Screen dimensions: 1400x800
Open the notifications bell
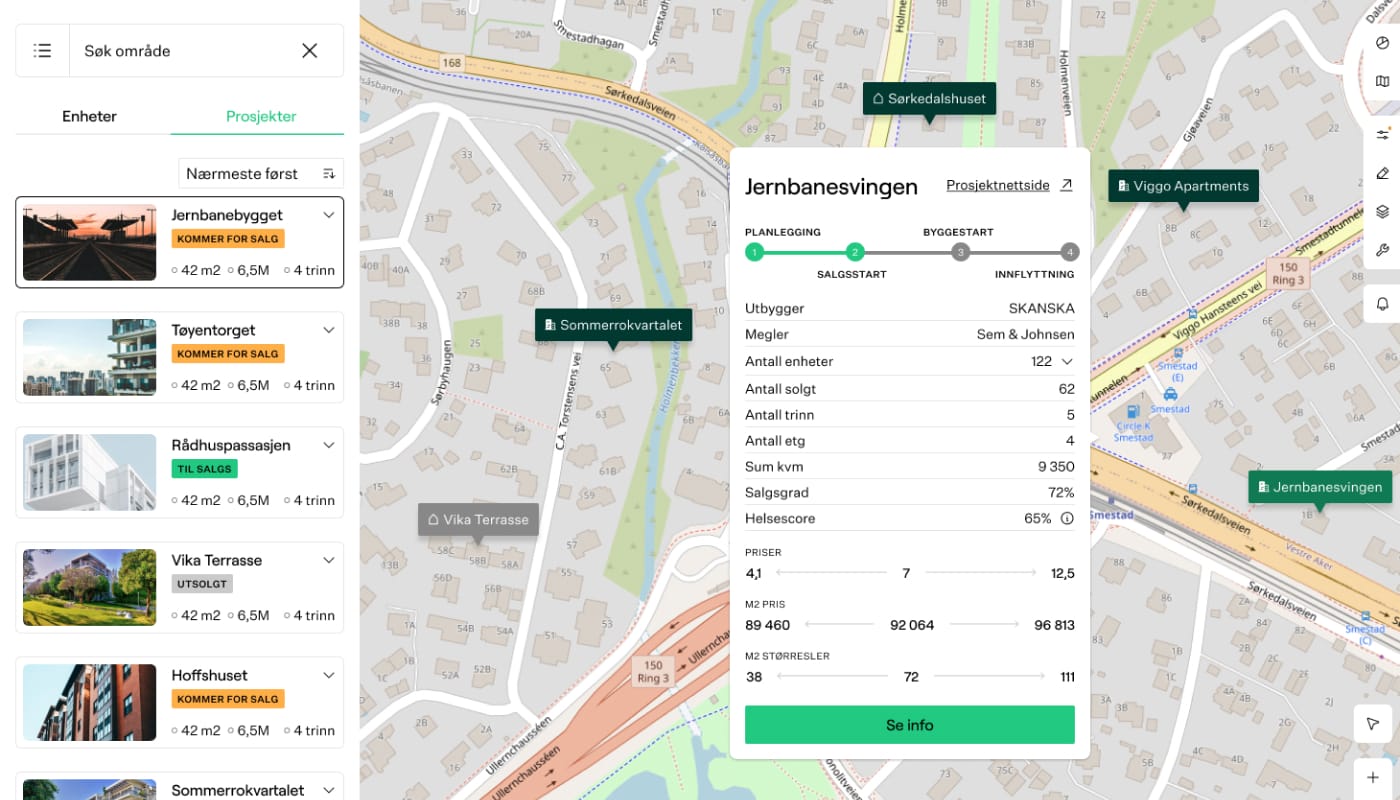click(x=1383, y=304)
